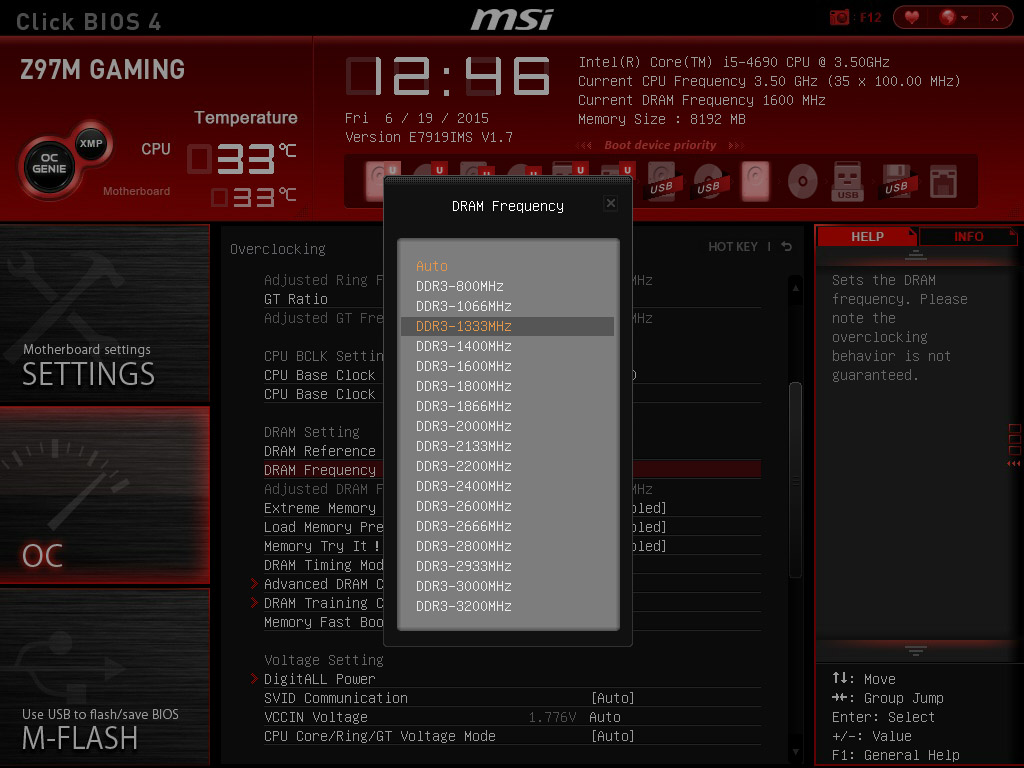
Task: Choose the highlighted DDR3-1333MHz option
Action: tap(507, 326)
